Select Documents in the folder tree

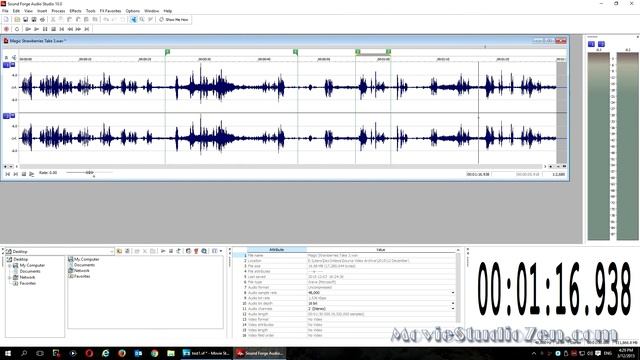[30, 271]
